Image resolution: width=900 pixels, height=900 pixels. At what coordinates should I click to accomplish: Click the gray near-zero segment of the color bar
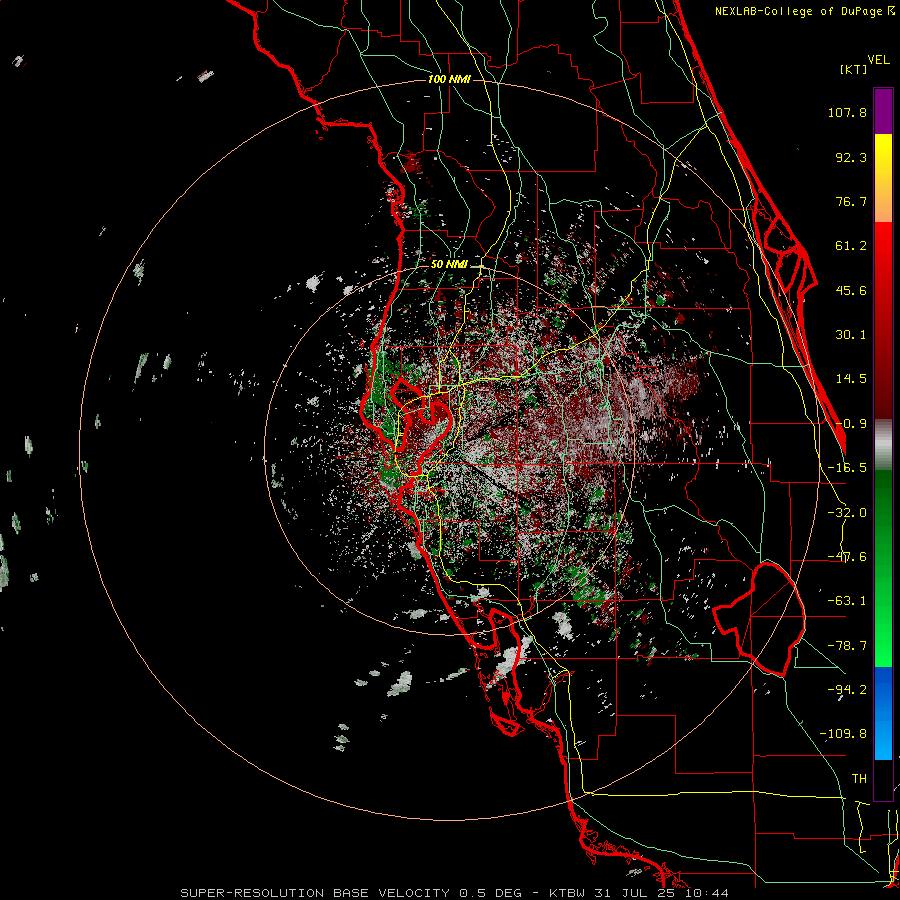[x=883, y=445]
